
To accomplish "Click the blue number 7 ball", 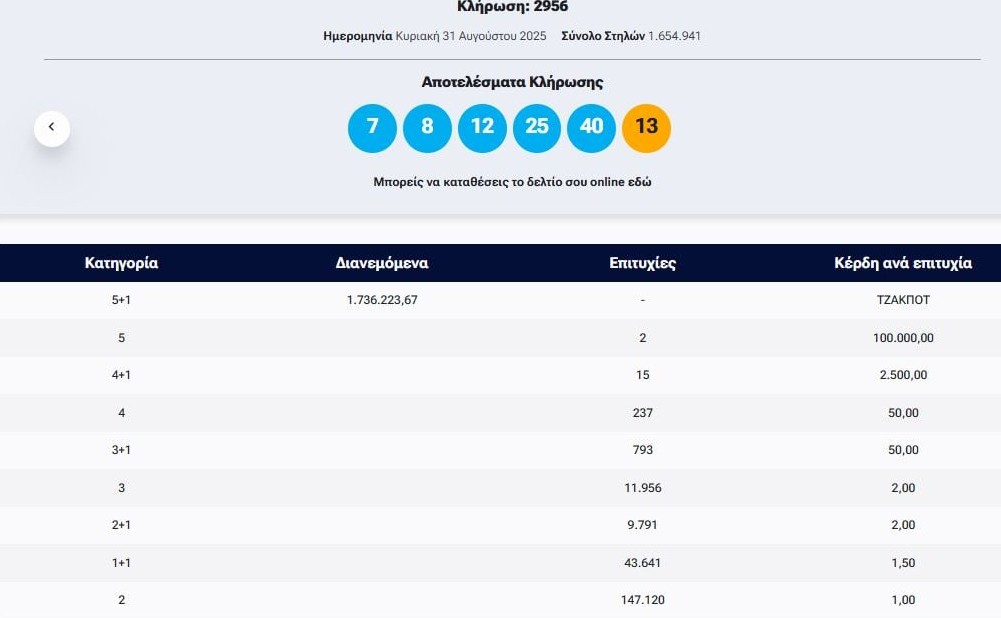I will pyautogui.click(x=372, y=128).
